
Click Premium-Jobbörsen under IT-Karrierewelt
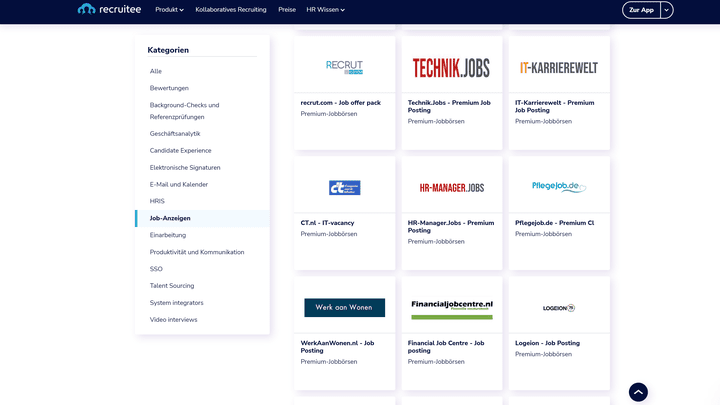543,121
